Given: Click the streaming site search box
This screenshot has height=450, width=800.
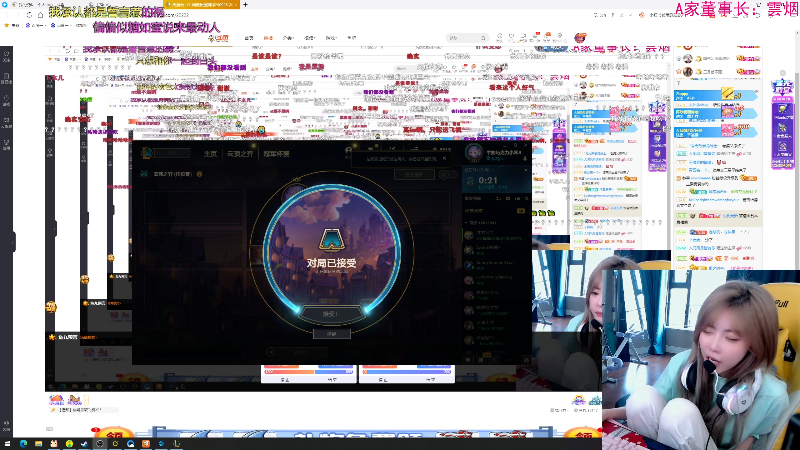Looking at the screenshot, I should click(x=467, y=38).
